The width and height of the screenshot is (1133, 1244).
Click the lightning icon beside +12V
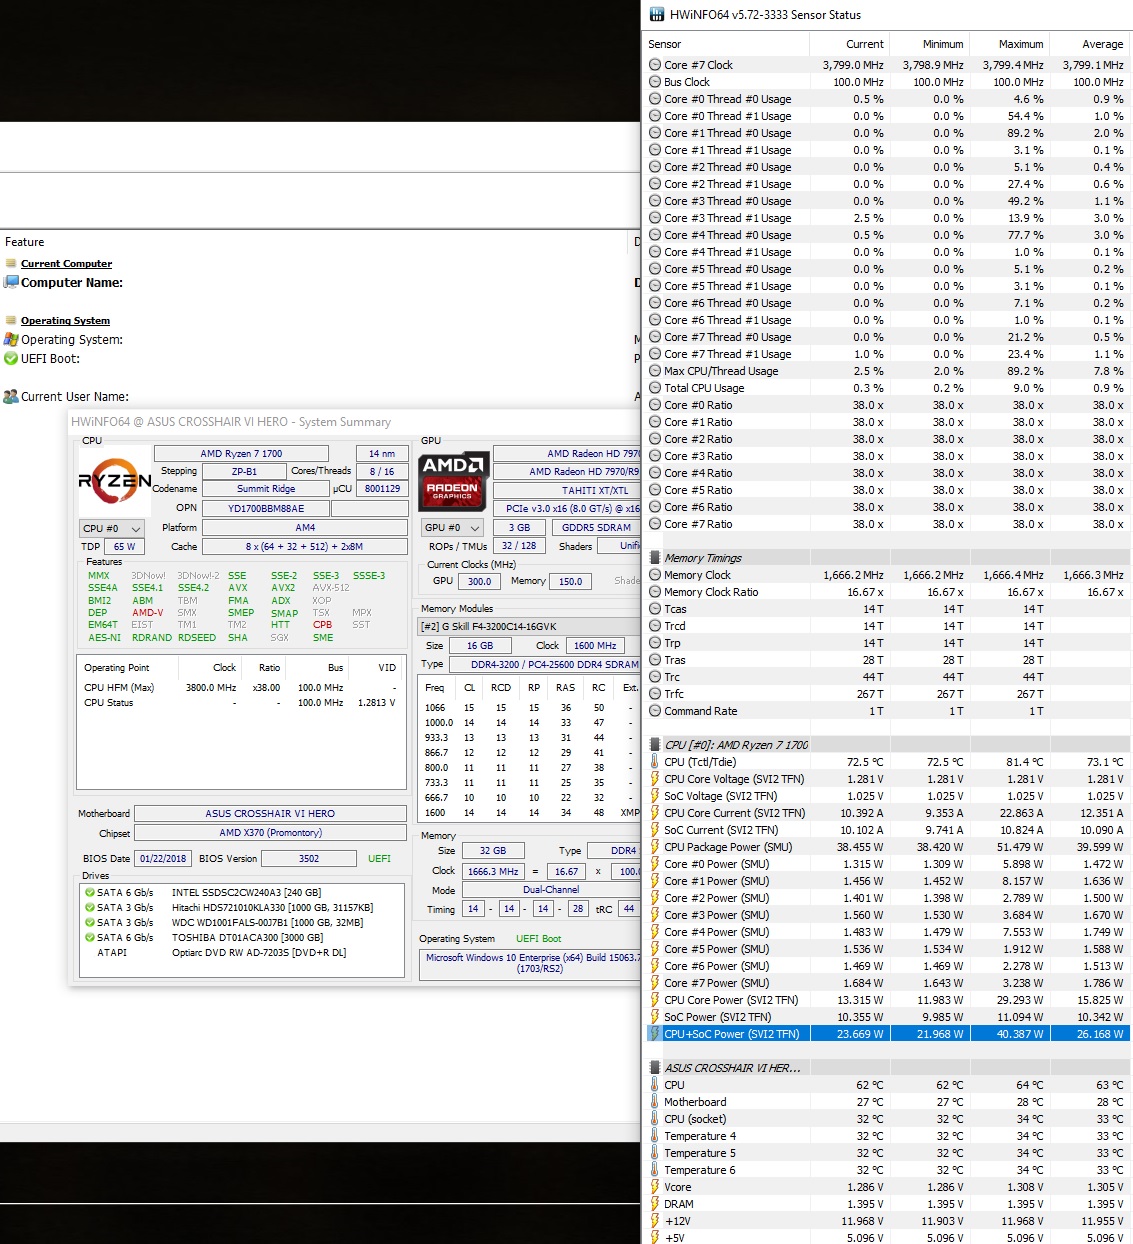tap(655, 1221)
